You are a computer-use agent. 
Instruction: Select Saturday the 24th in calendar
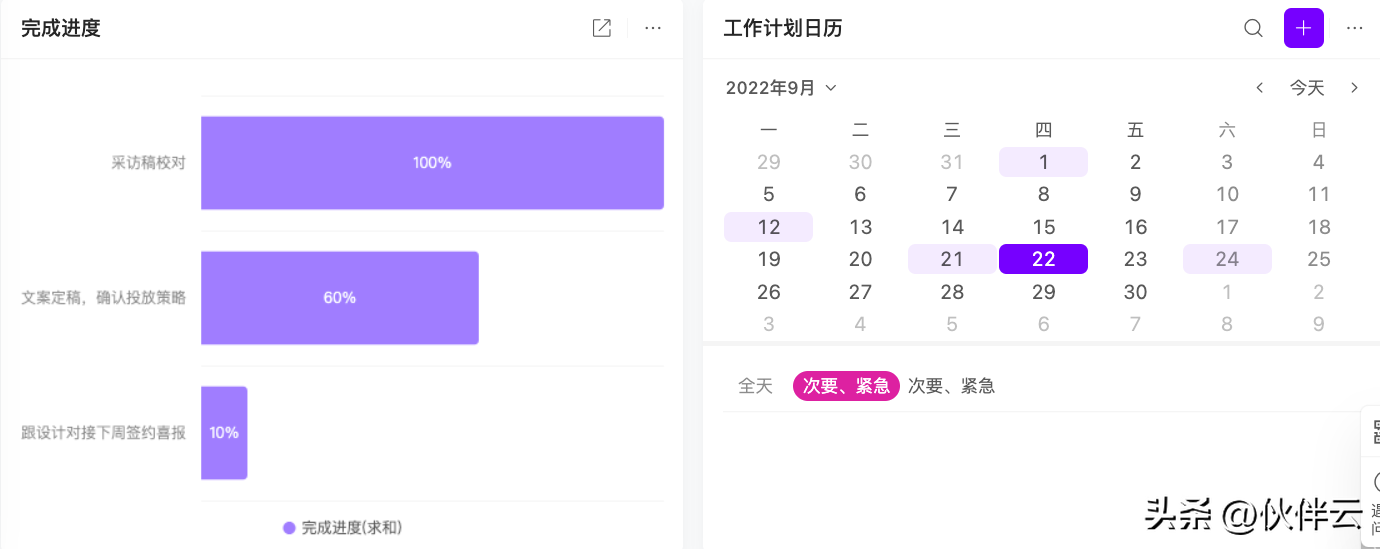[x=1227, y=259]
